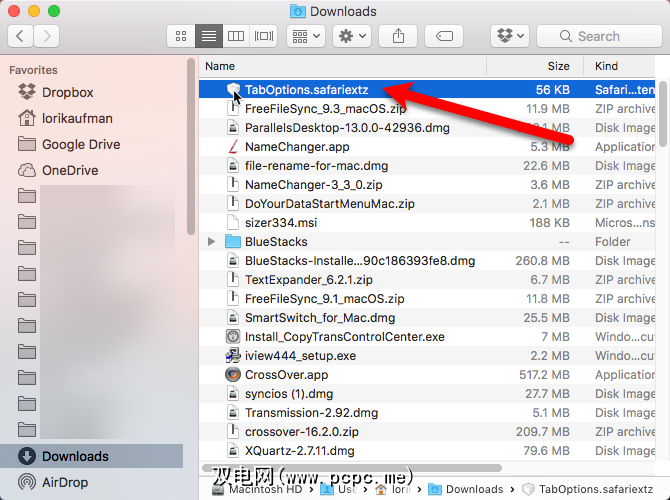Click the 517.2 MB size value
The height and width of the screenshot is (500, 670).
tap(544, 375)
